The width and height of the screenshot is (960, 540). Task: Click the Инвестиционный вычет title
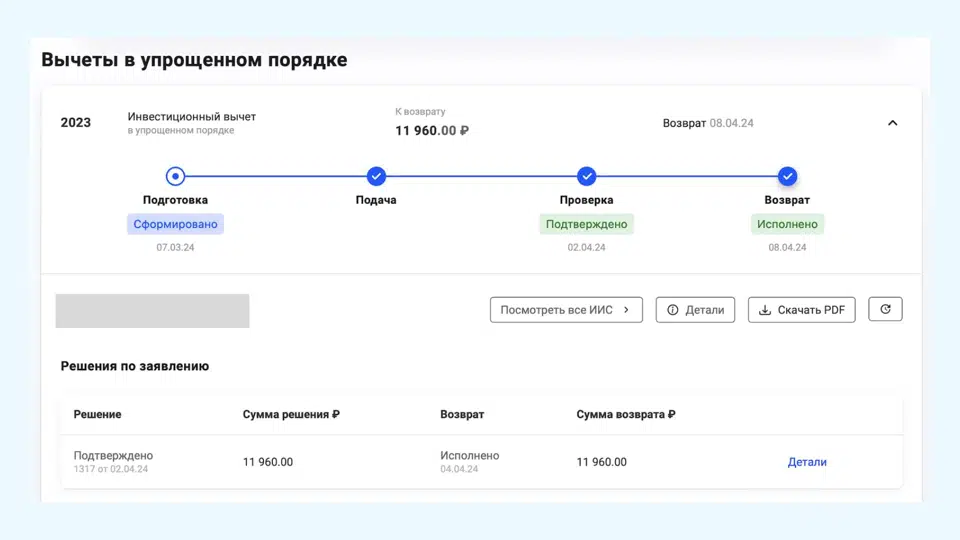[x=192, y=117]
